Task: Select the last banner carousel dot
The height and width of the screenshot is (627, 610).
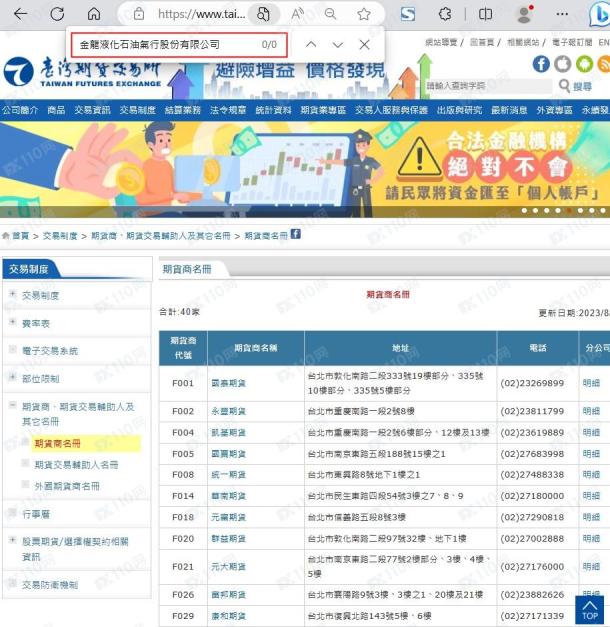Action: tap(602, 210)
